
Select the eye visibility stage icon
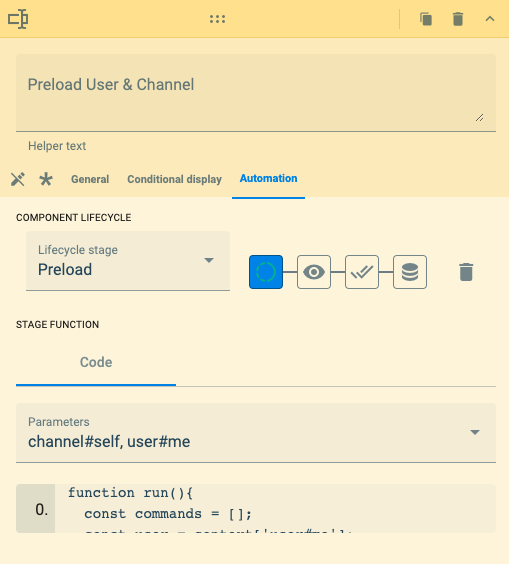[x=314, y=272]
